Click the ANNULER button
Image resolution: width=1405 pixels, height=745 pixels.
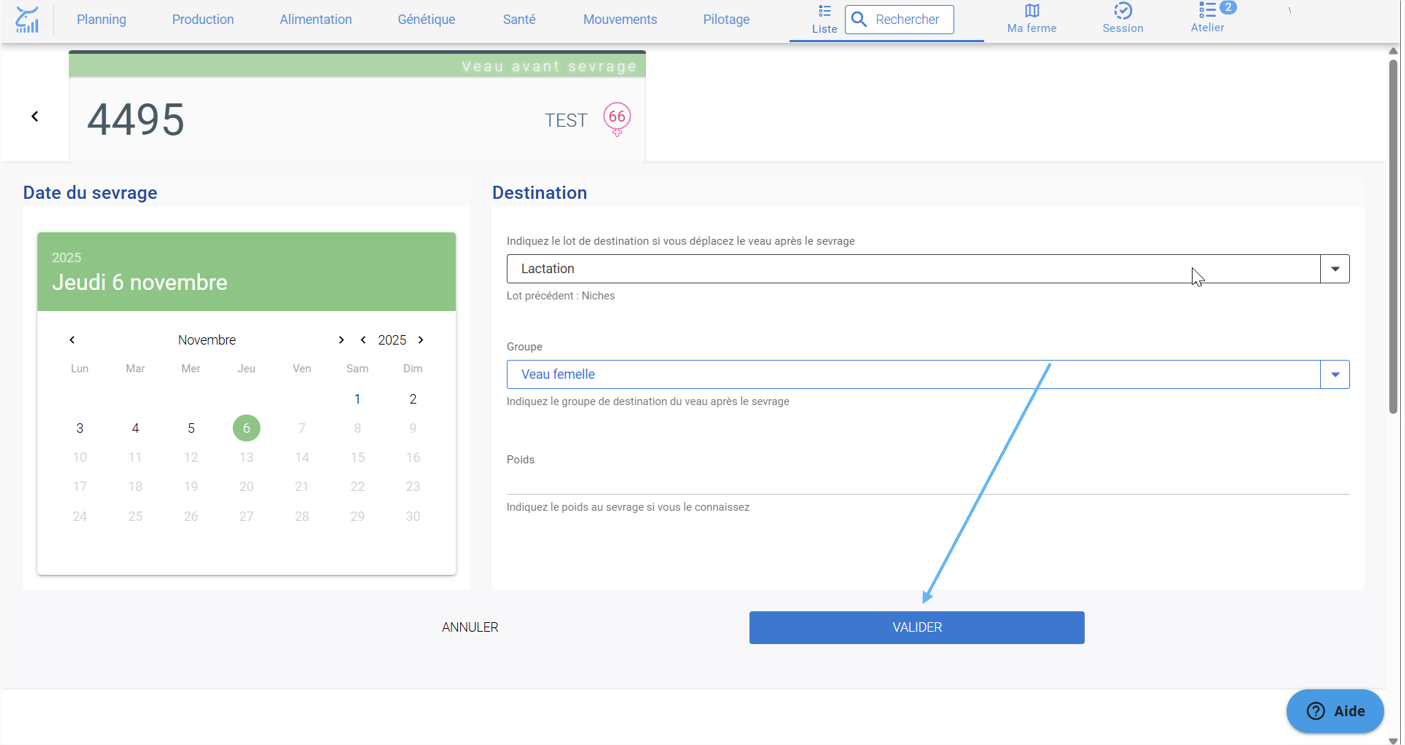[x=470, y=628]
